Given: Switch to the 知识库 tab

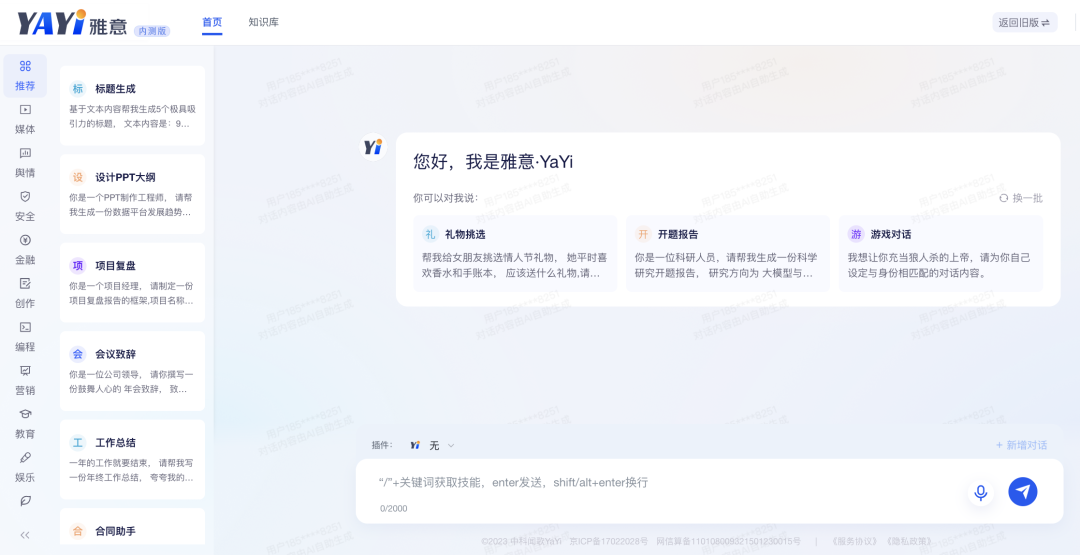Looking at the screenshot, I should (264, 22).
